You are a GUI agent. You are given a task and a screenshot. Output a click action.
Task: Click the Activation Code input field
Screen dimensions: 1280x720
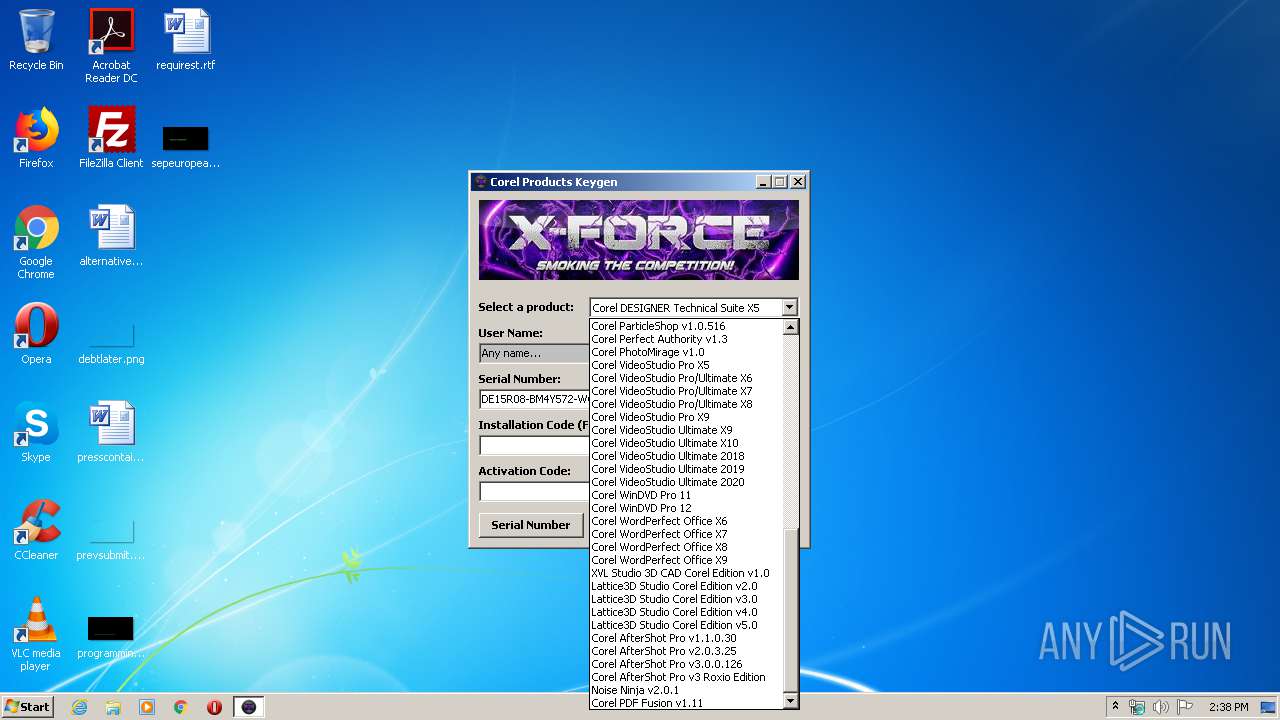tap(534, 491)
